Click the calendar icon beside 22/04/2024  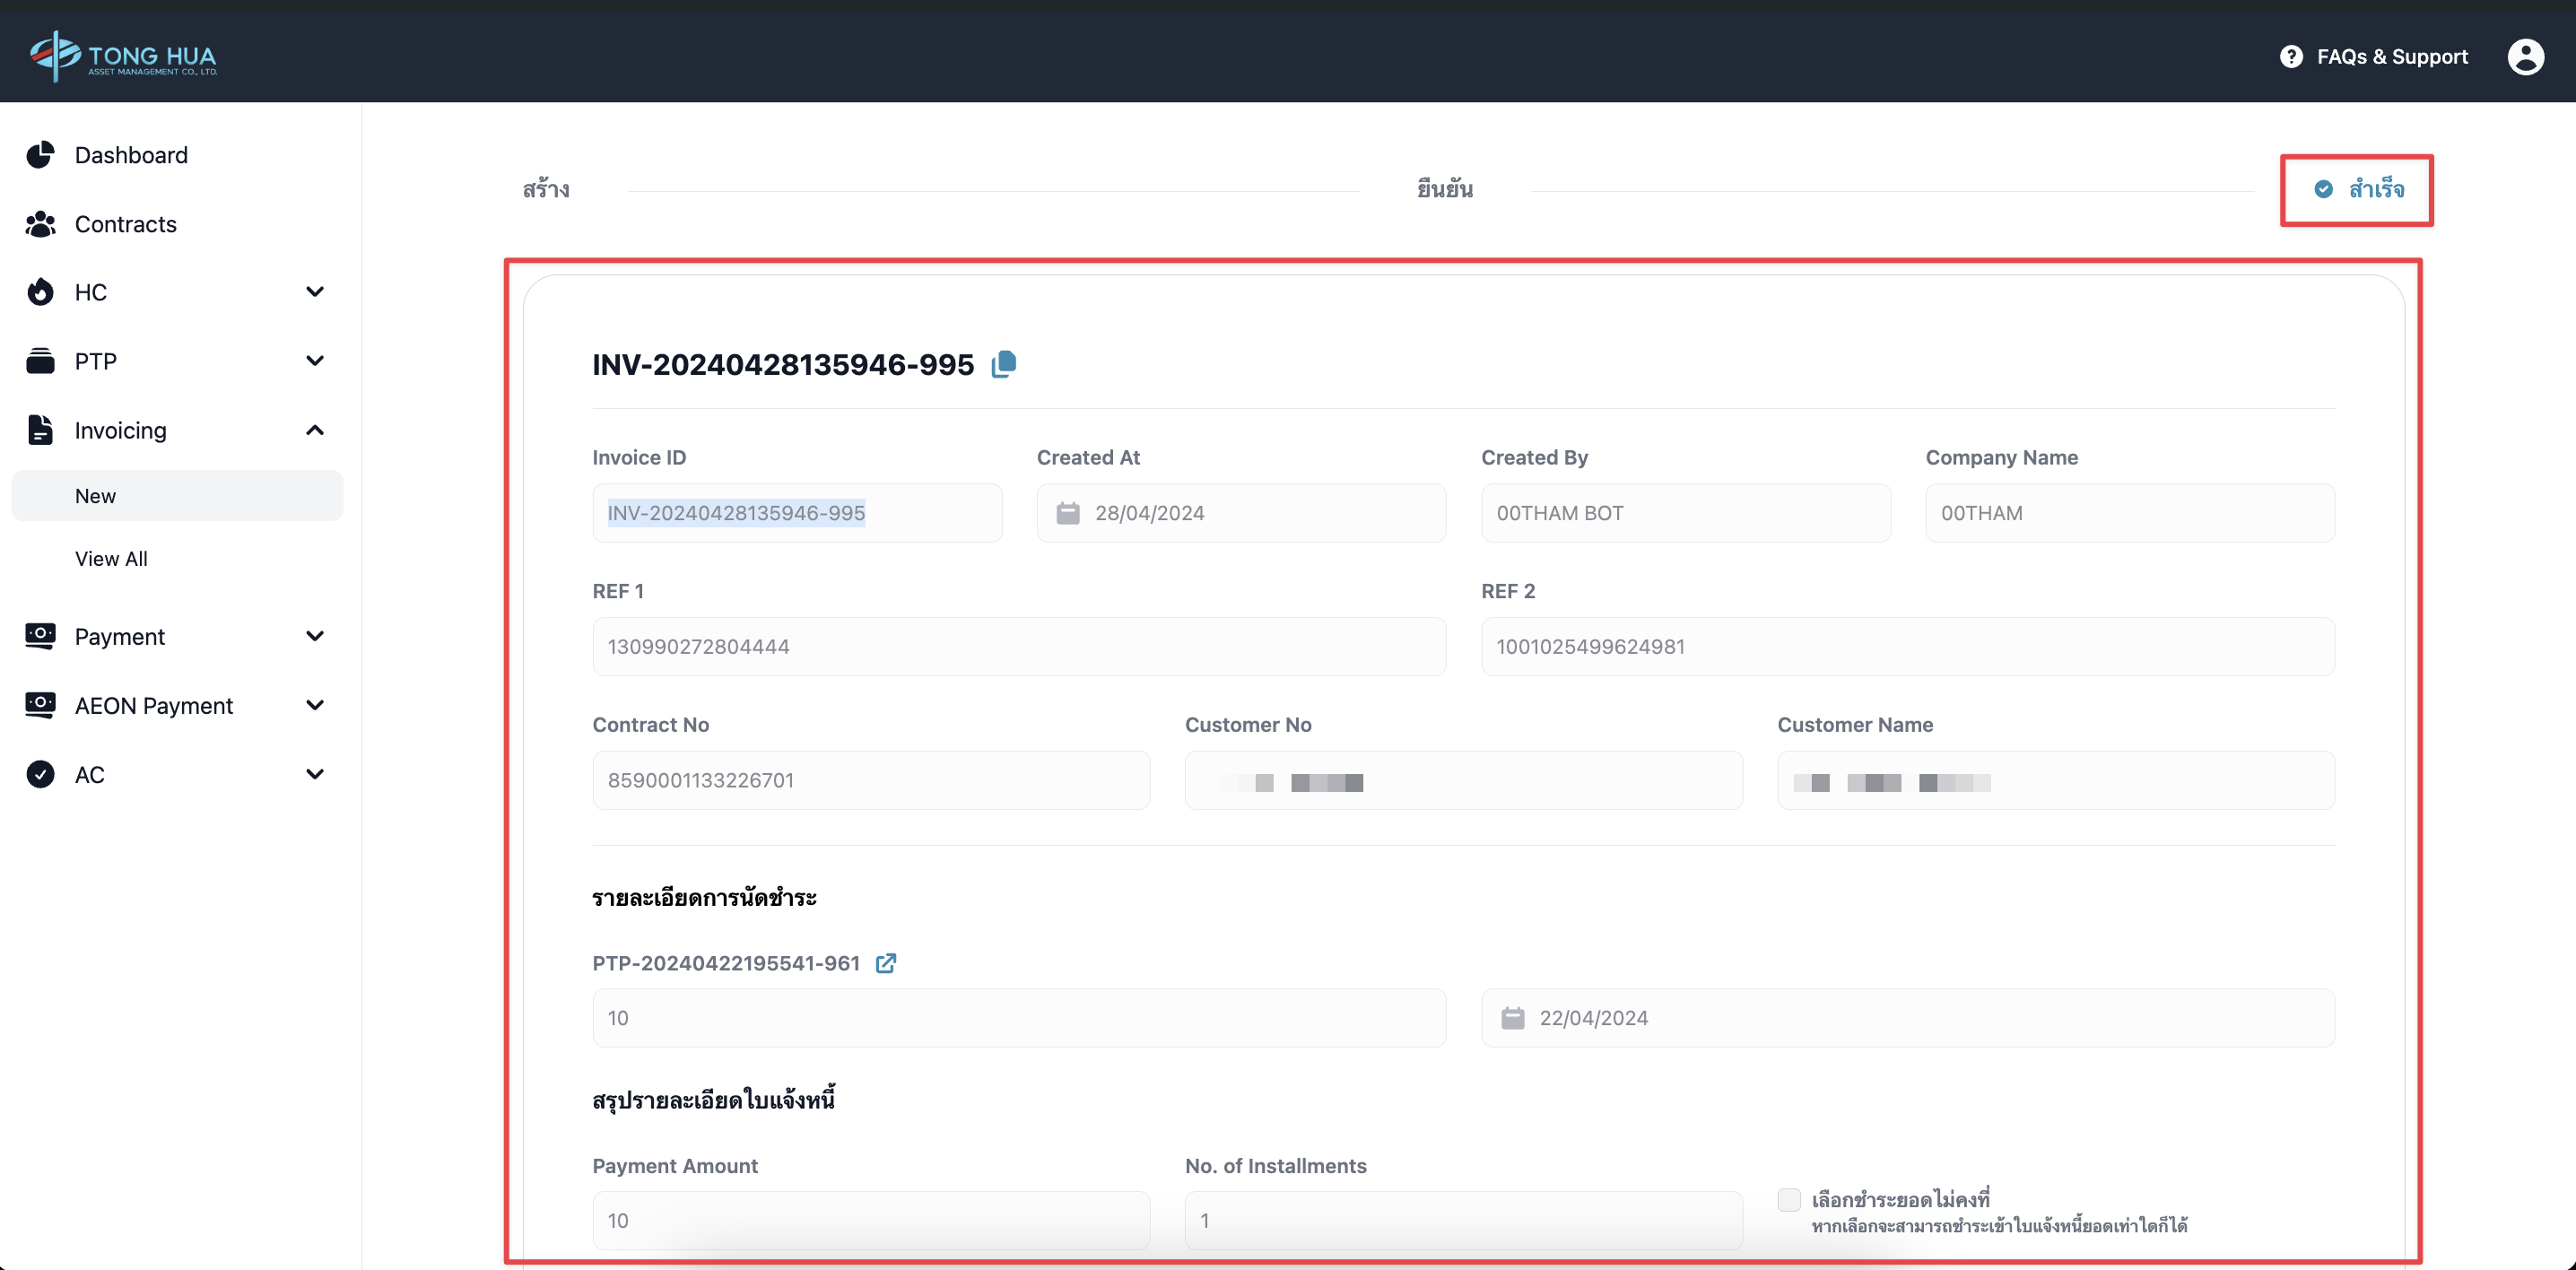pos(1512,1018)
